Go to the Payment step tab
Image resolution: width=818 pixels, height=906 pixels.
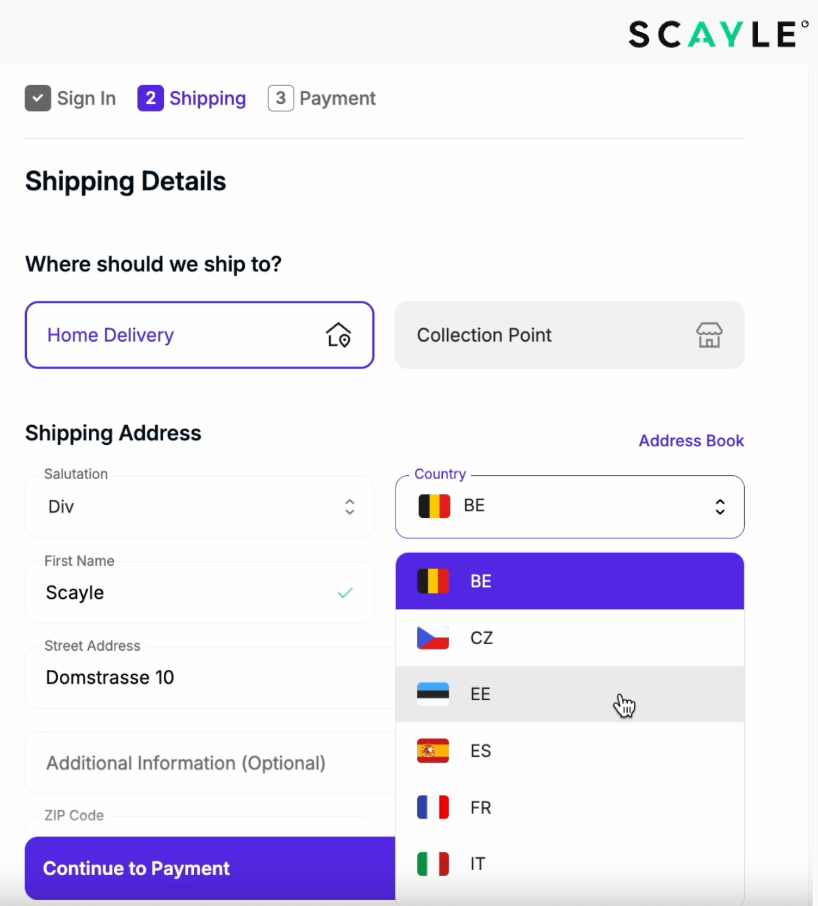pos(322,98)
